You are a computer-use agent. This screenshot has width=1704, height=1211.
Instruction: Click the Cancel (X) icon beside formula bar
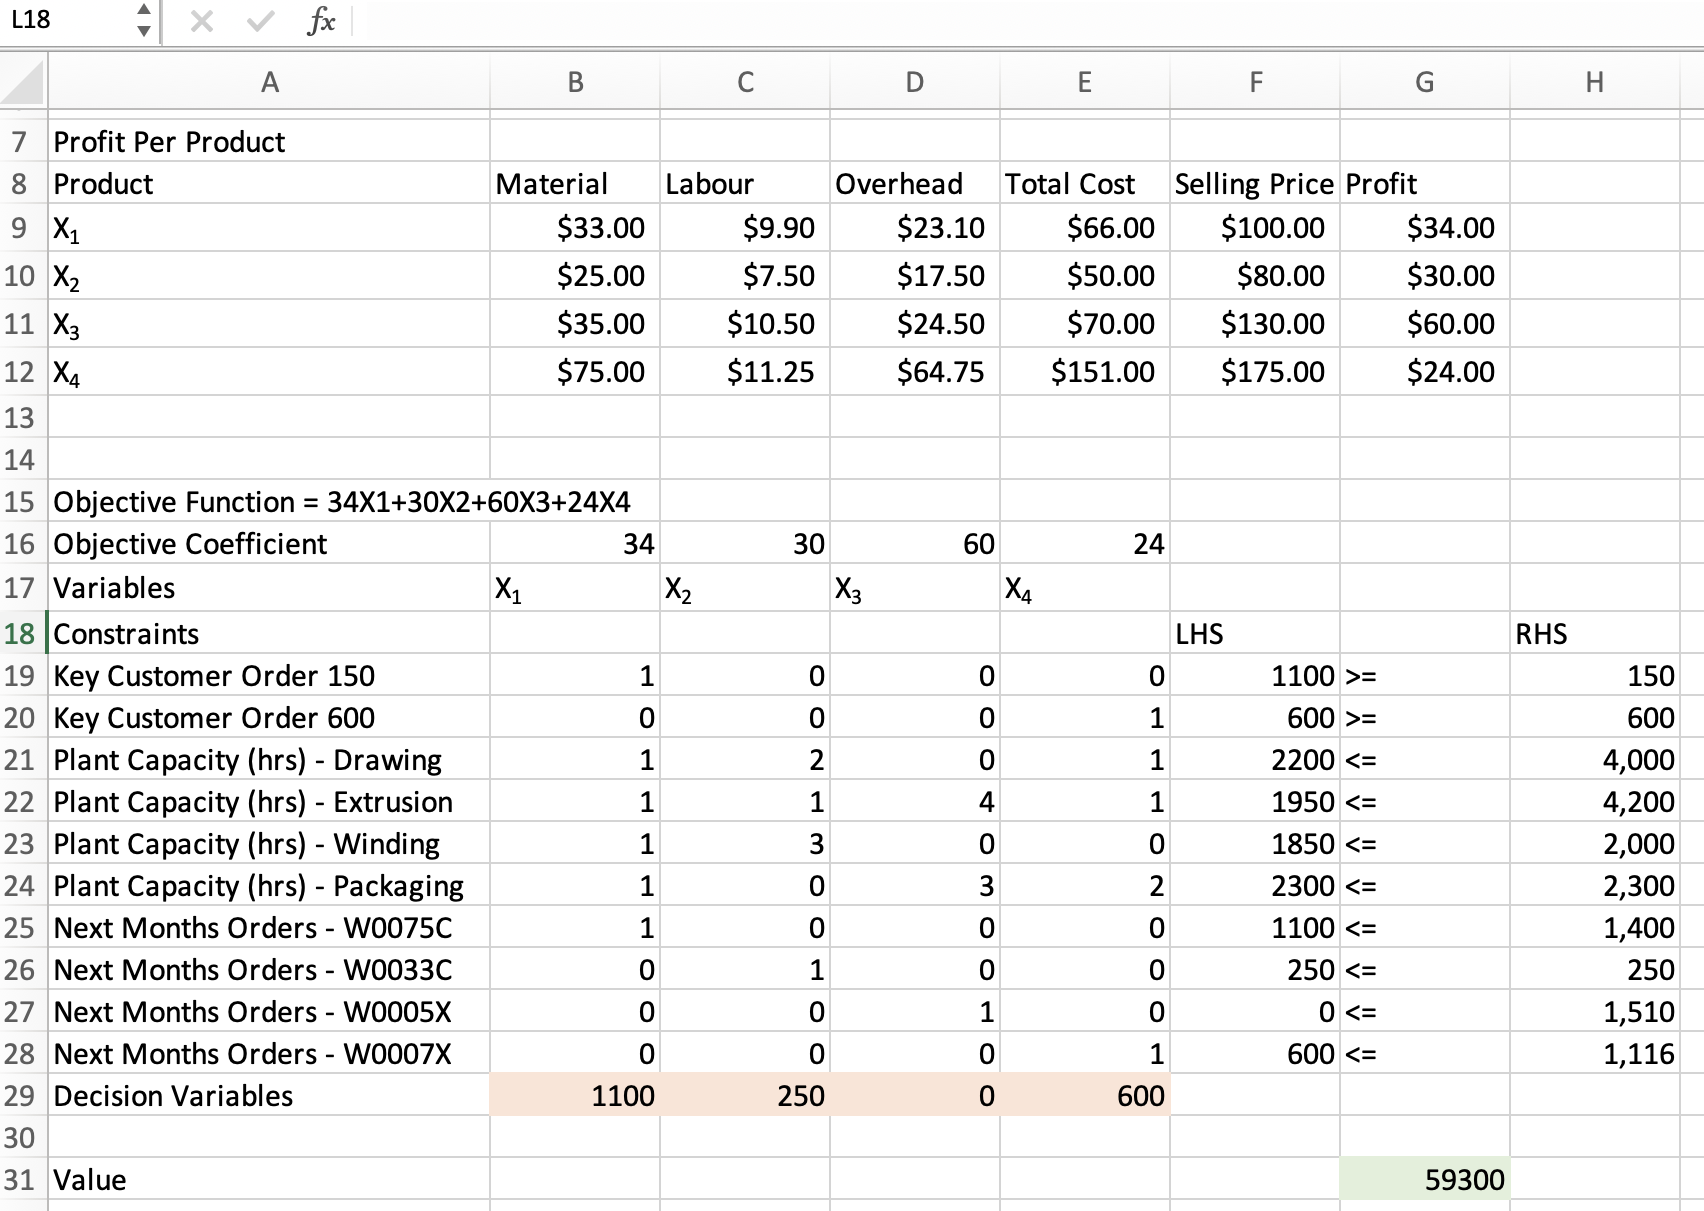coord(199,22)
